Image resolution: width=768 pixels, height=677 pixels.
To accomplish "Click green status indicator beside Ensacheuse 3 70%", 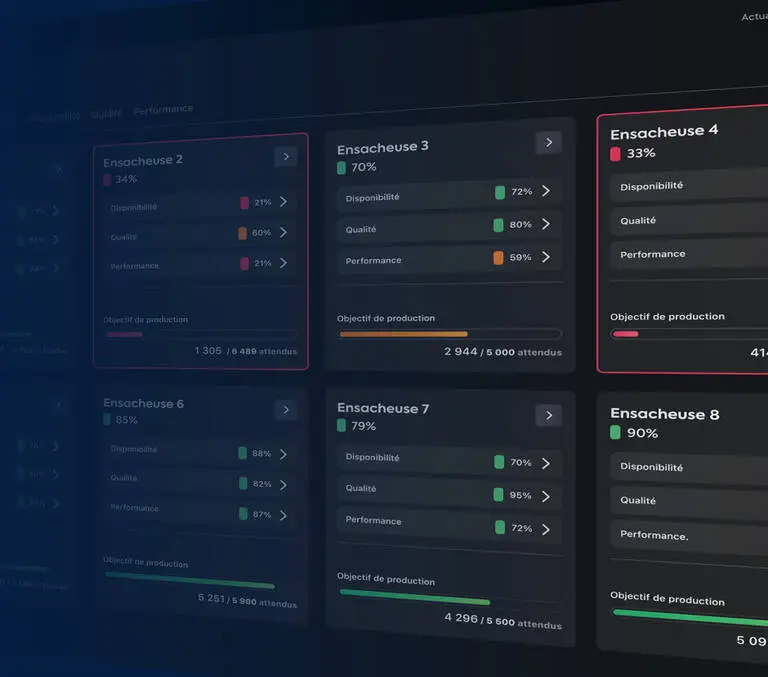I will tap(341, 168).
